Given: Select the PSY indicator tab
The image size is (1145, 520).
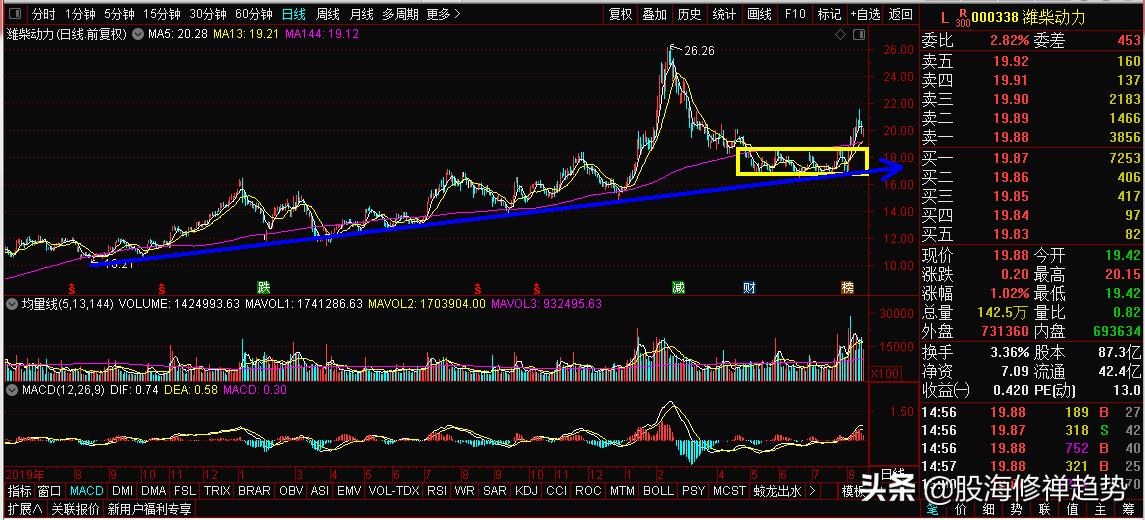Looking at the screenshot, I should tap(693, 491).
